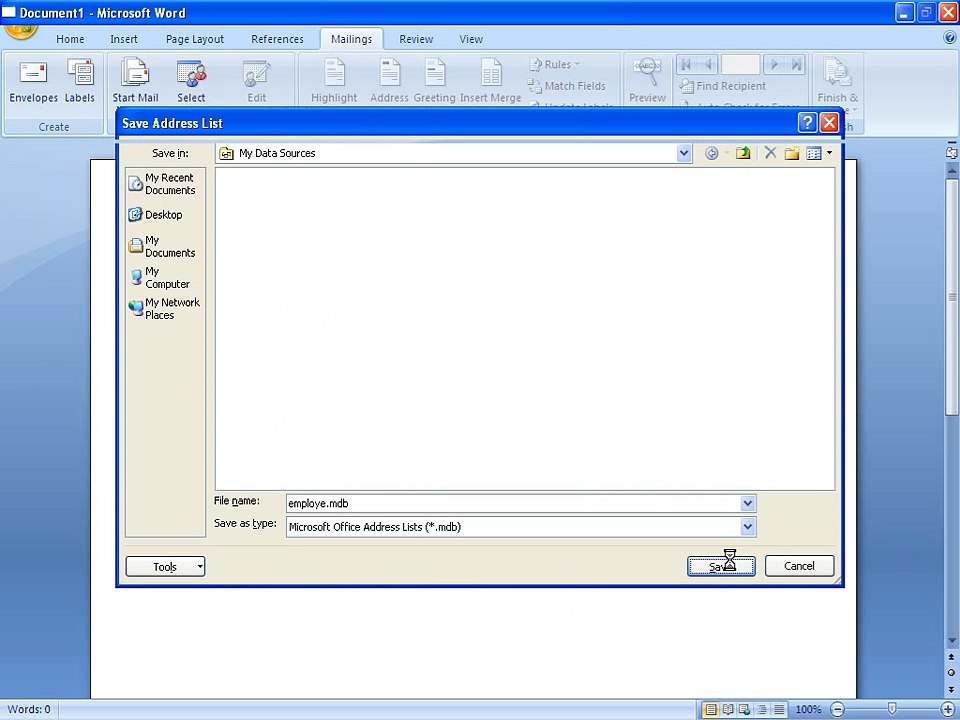This screenshot has height=720, width=960.
Task: Switch to the Review tab
Action: (416, 39)
